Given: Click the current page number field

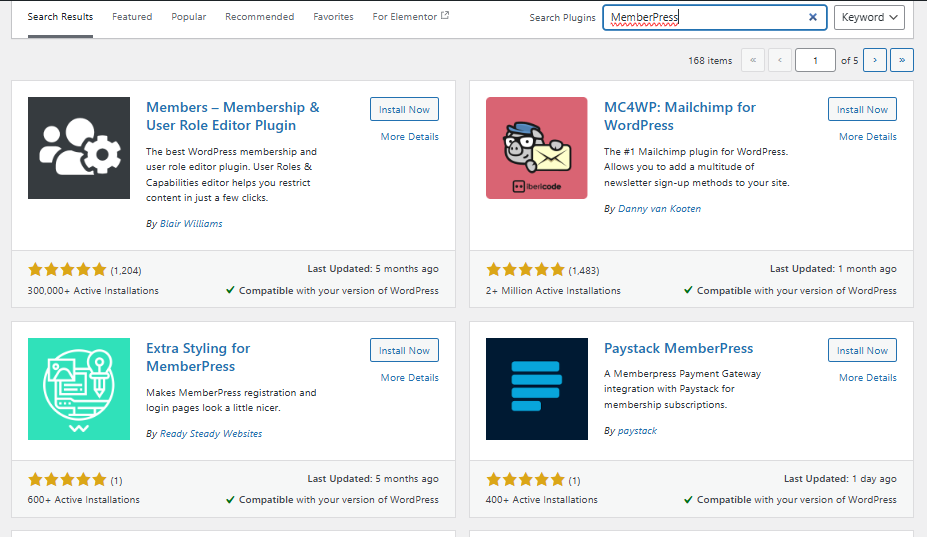Looking at the screenshot, I should pos(815,60).
